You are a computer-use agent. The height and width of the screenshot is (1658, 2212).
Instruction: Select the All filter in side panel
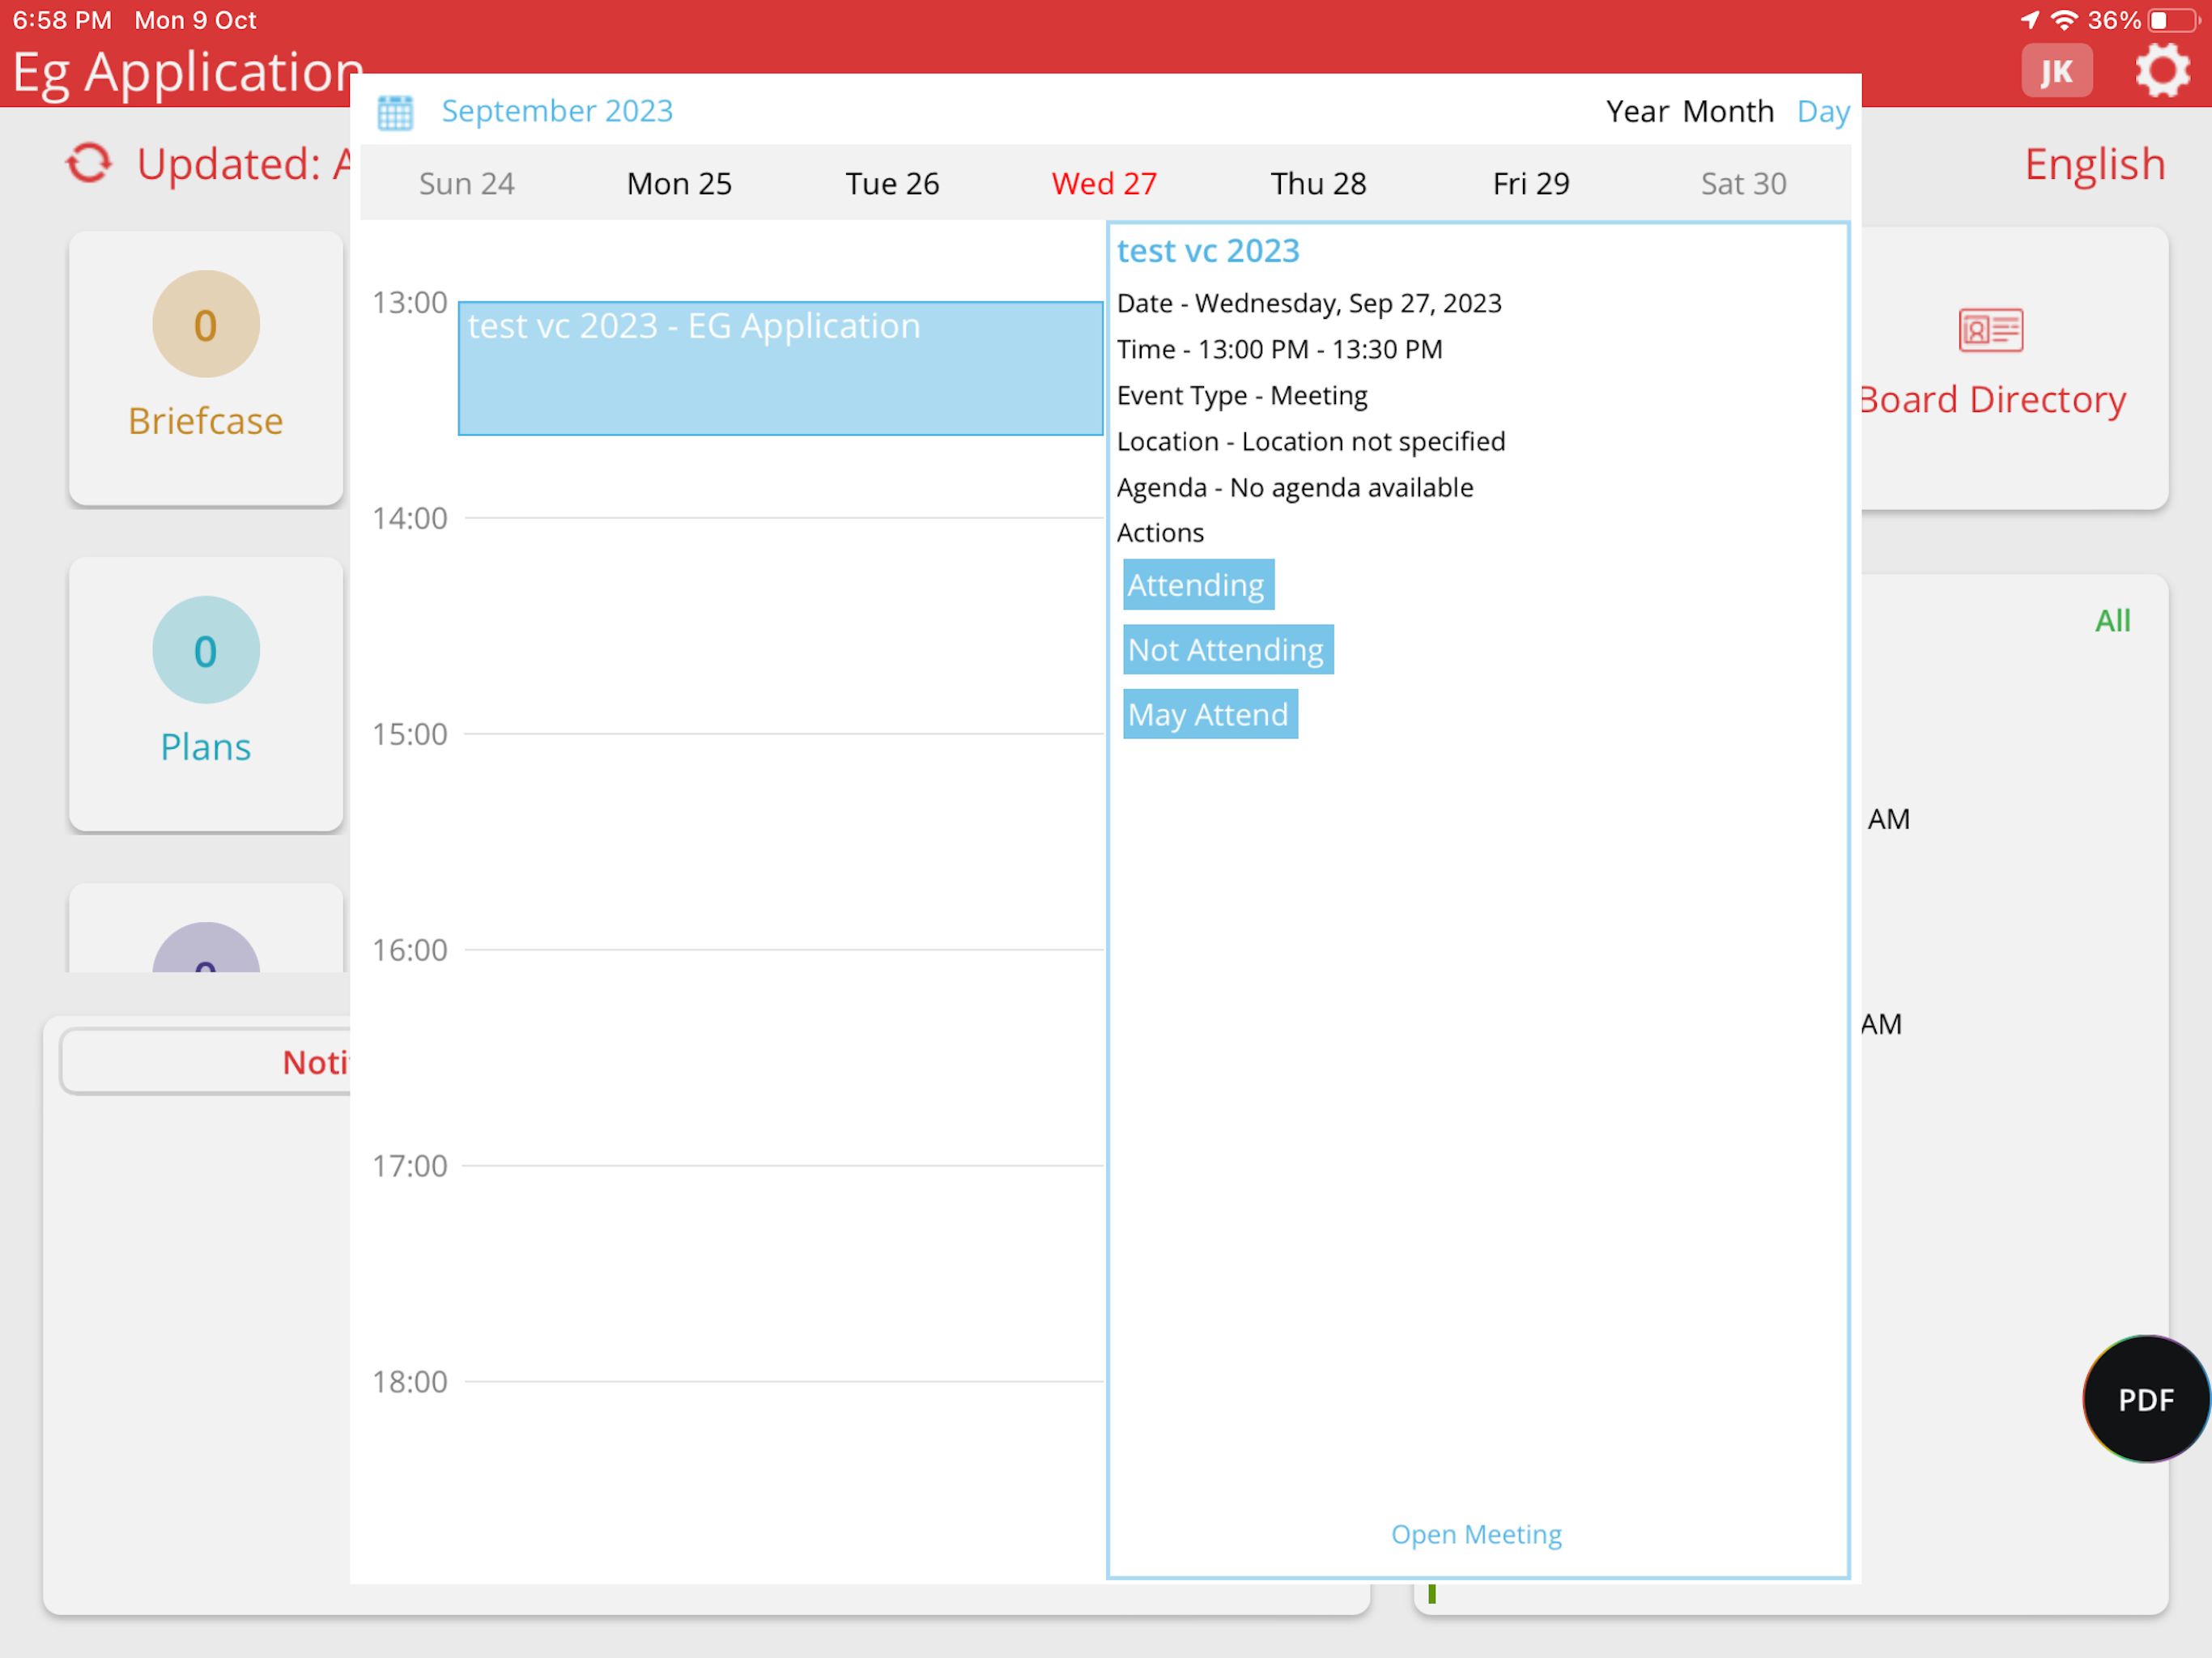pyautogui.click(x=2112, y=621)
